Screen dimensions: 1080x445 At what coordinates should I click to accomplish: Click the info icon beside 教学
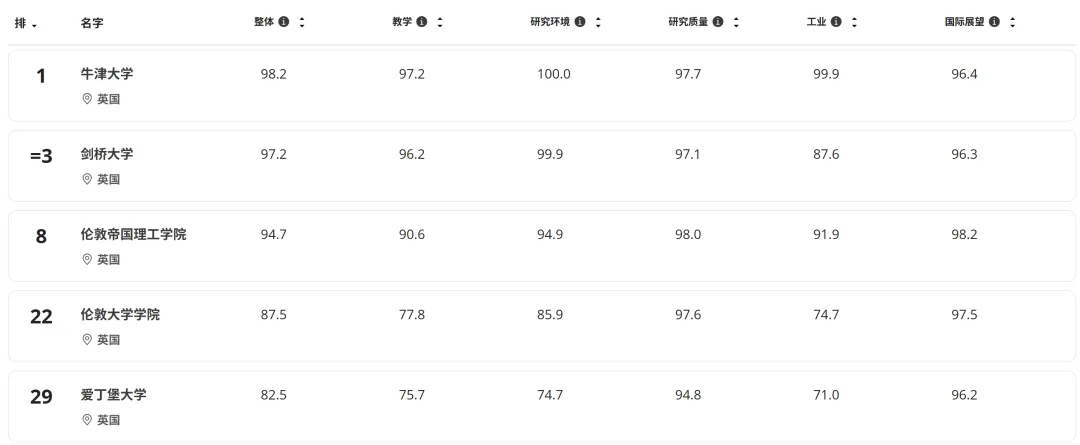(x=422, y=22)
